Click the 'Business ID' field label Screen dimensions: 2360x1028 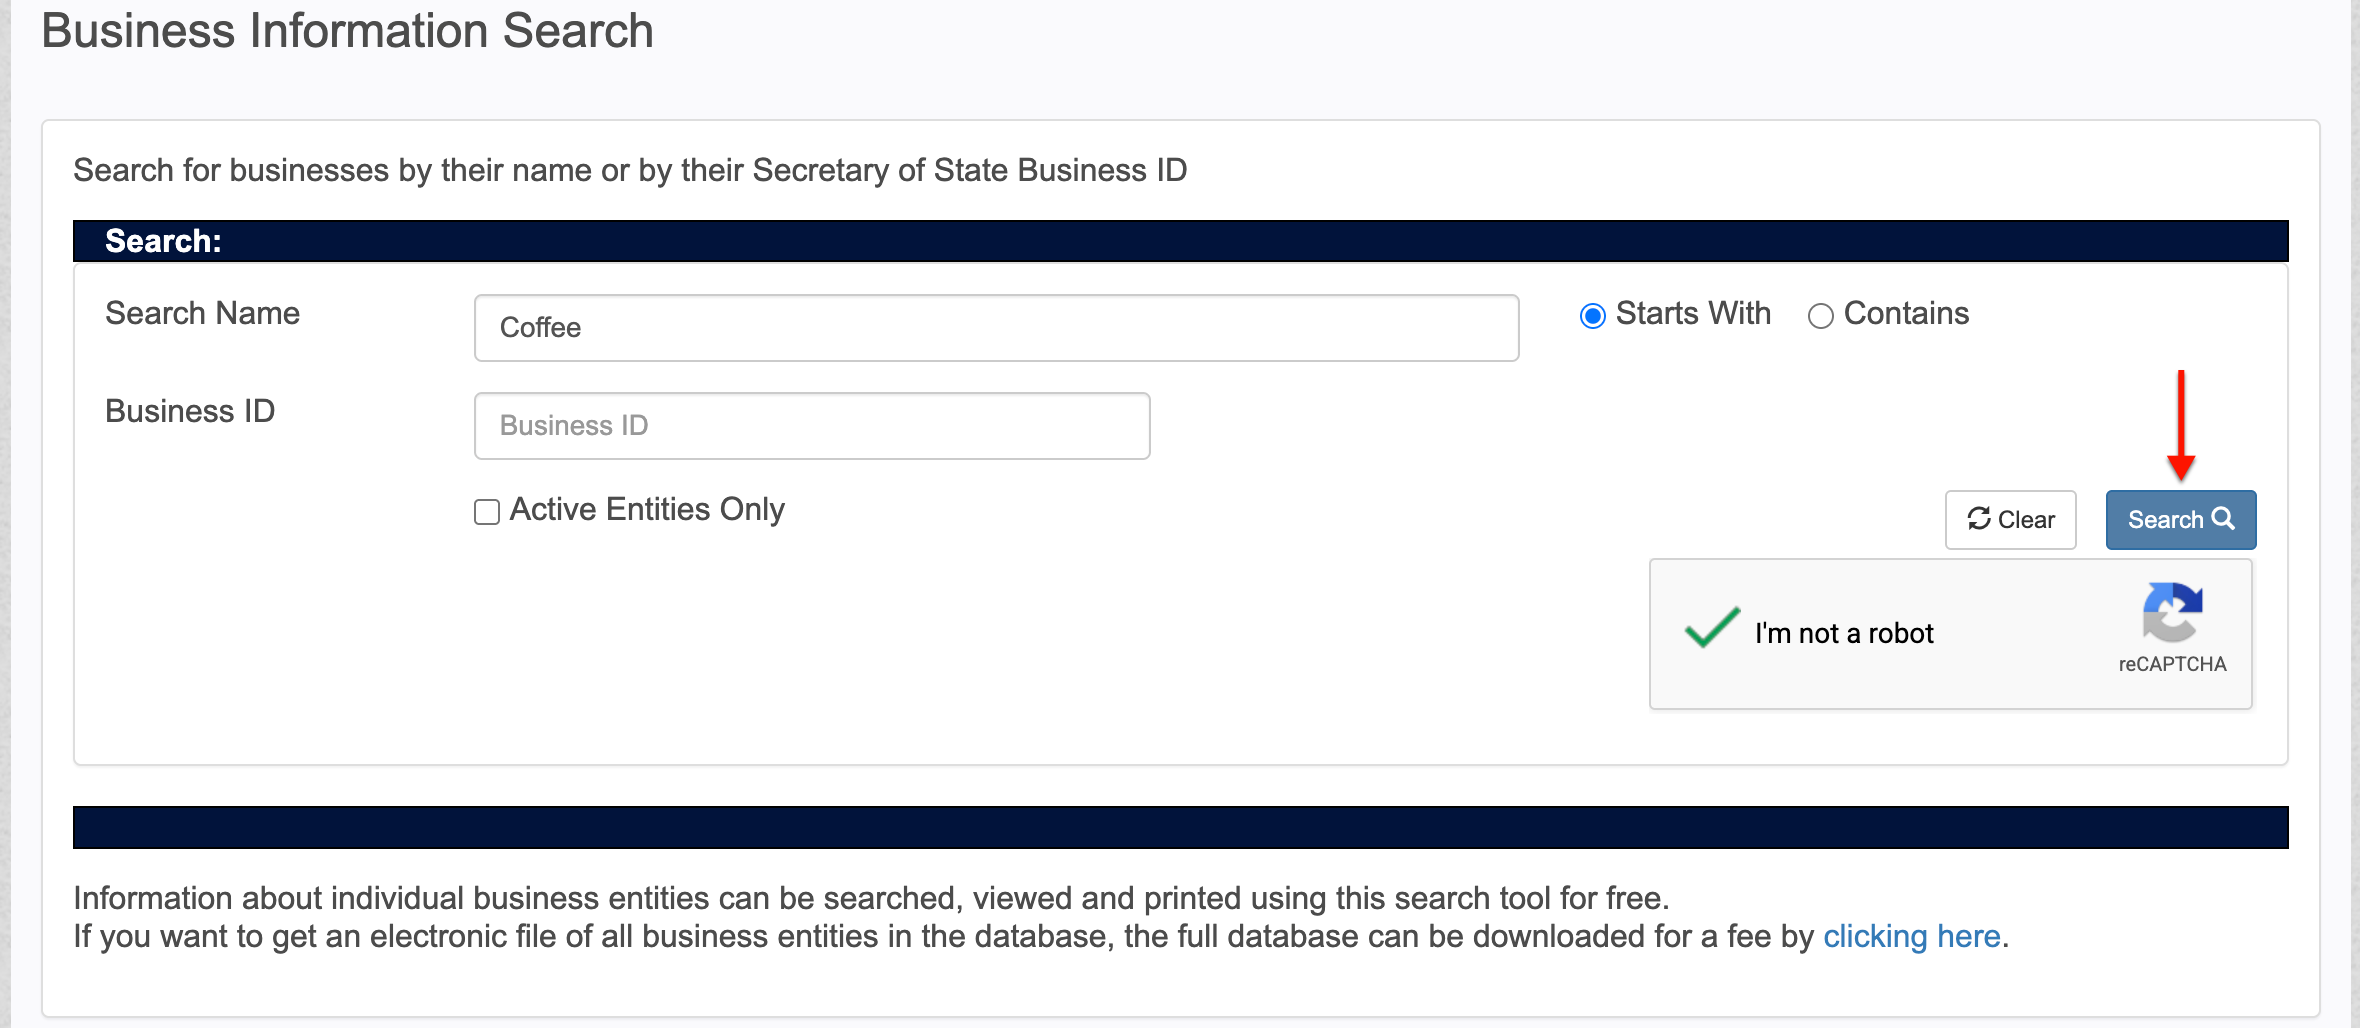(x=190, y=411)
